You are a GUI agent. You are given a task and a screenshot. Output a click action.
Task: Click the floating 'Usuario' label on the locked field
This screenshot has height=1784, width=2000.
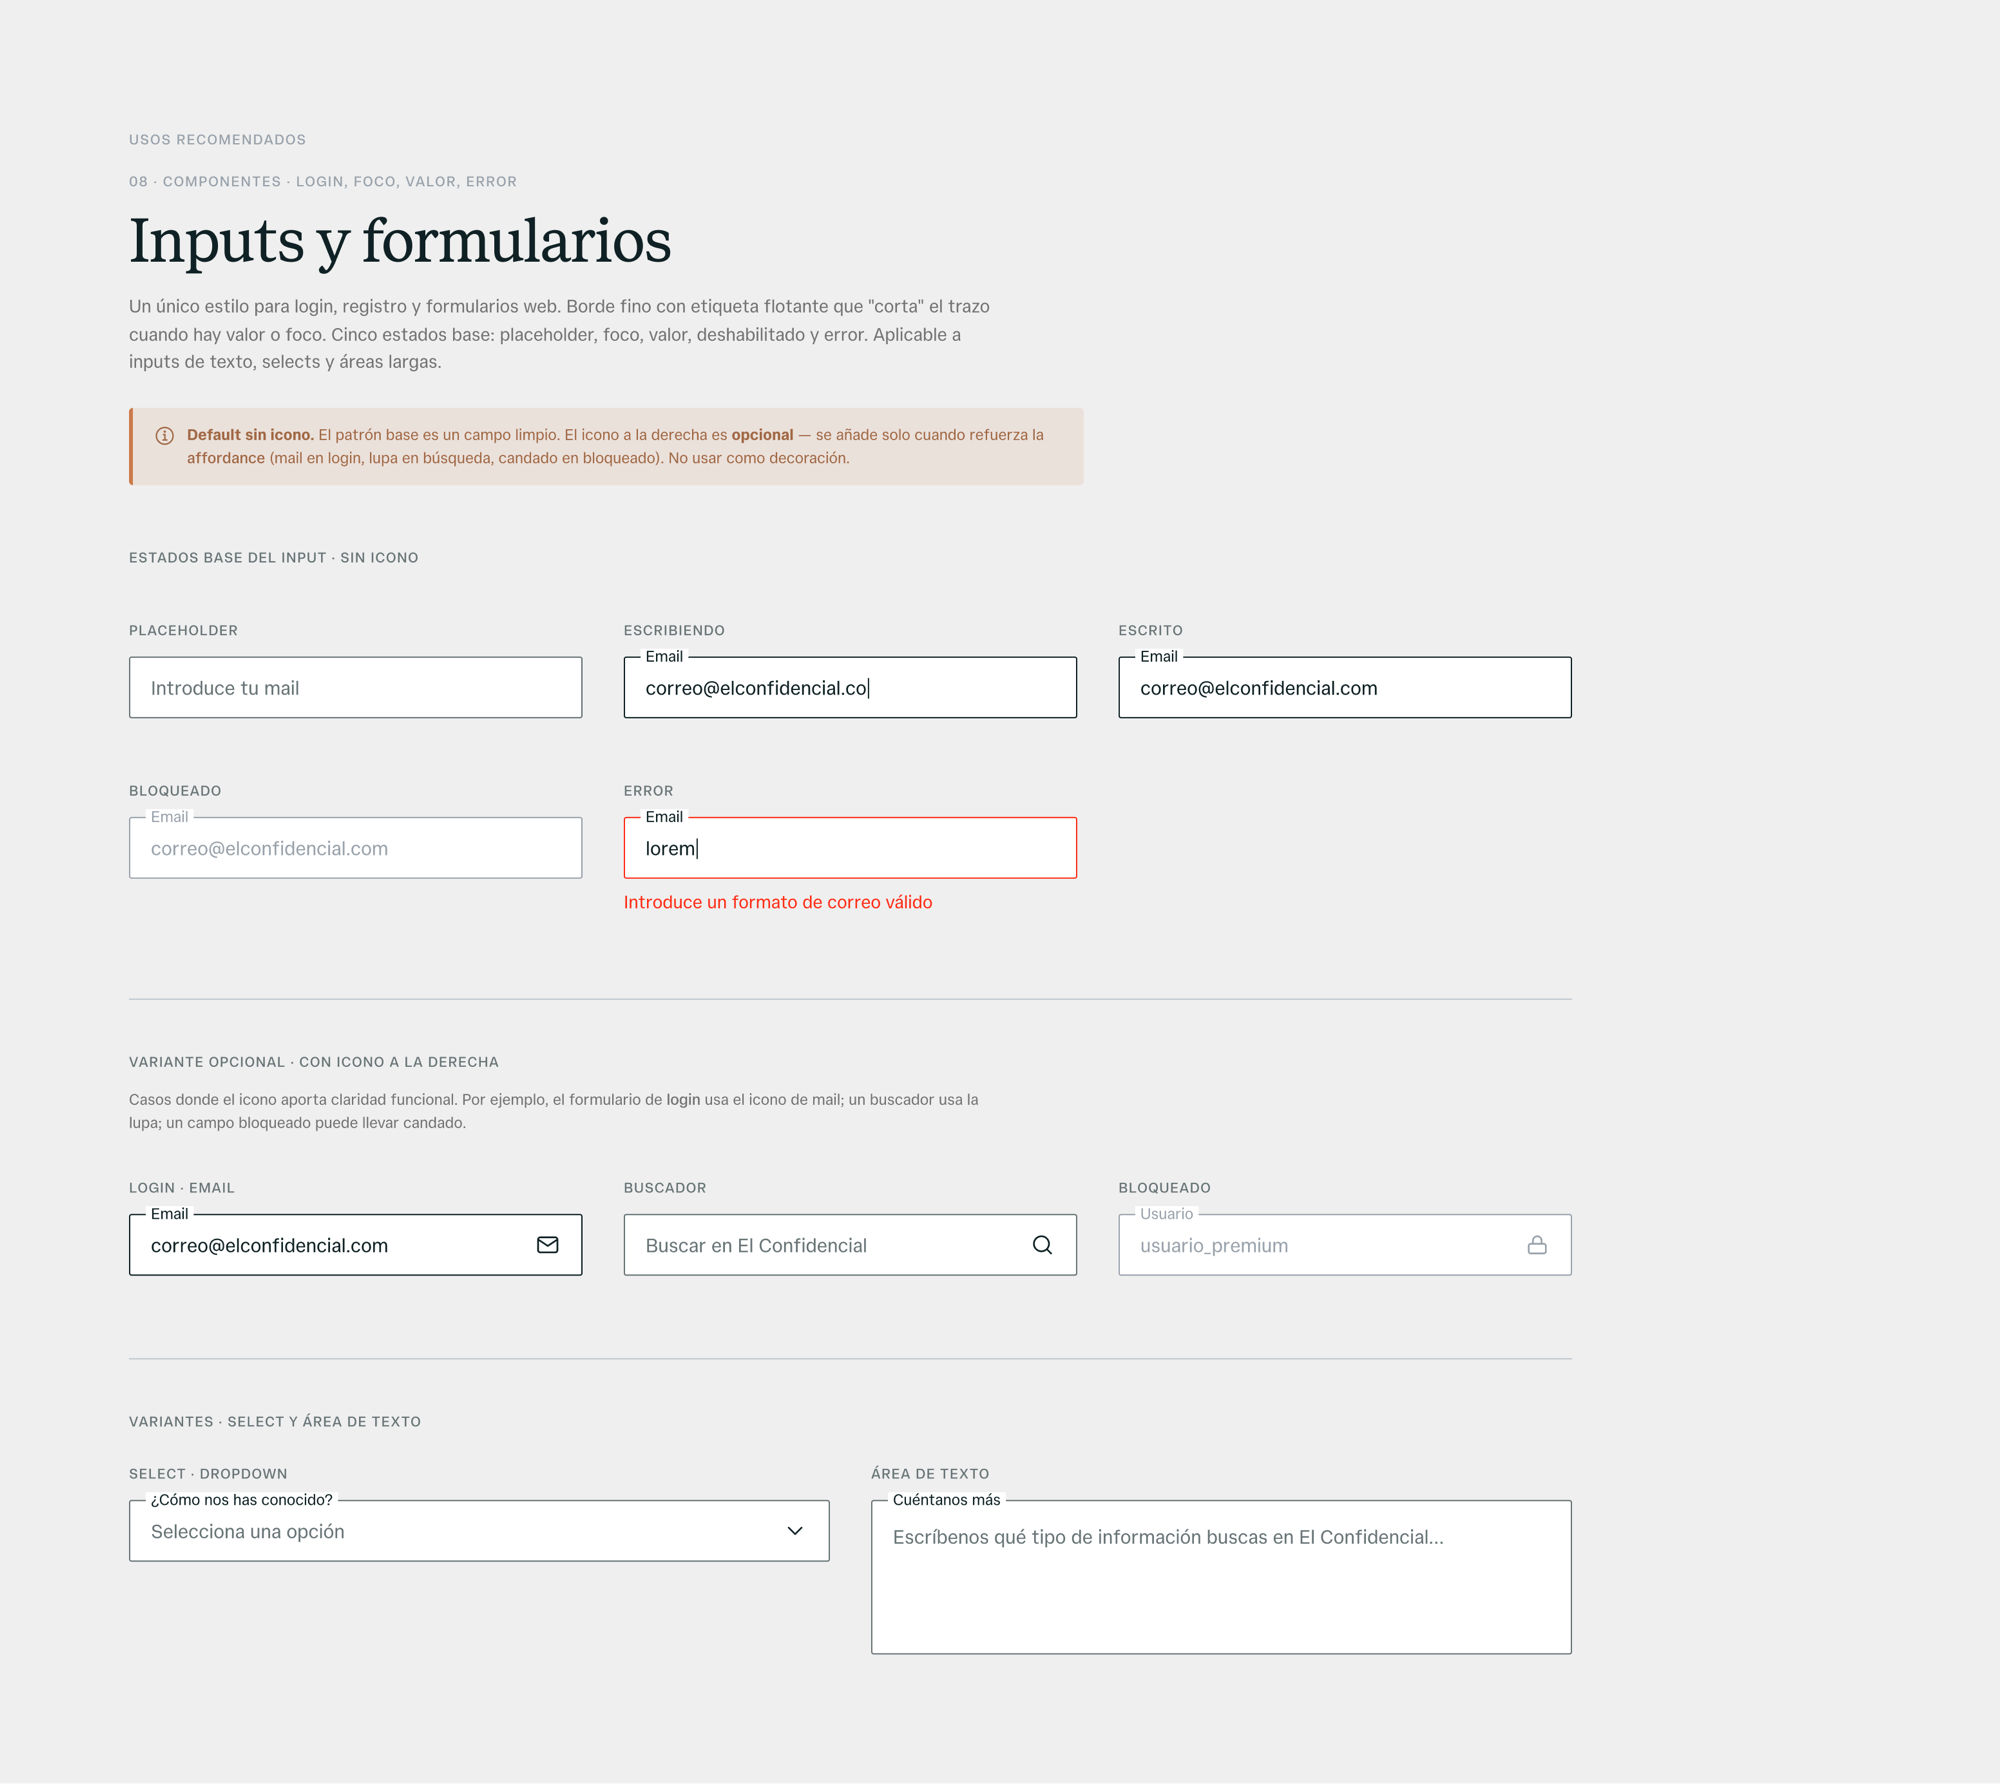click(1166, 1214)
